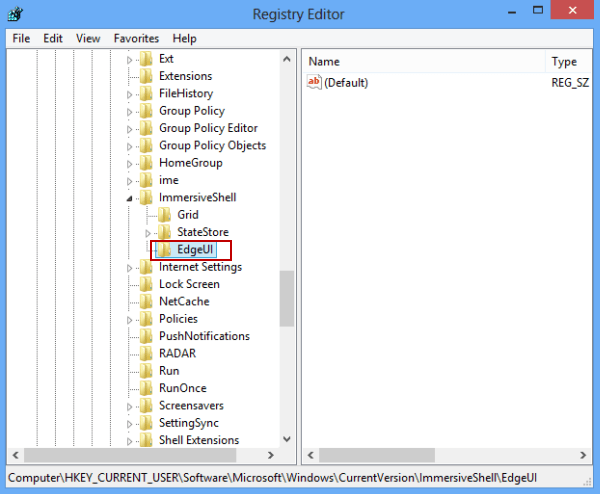
Task: Expand the Policies key
Action: point(129,320)
